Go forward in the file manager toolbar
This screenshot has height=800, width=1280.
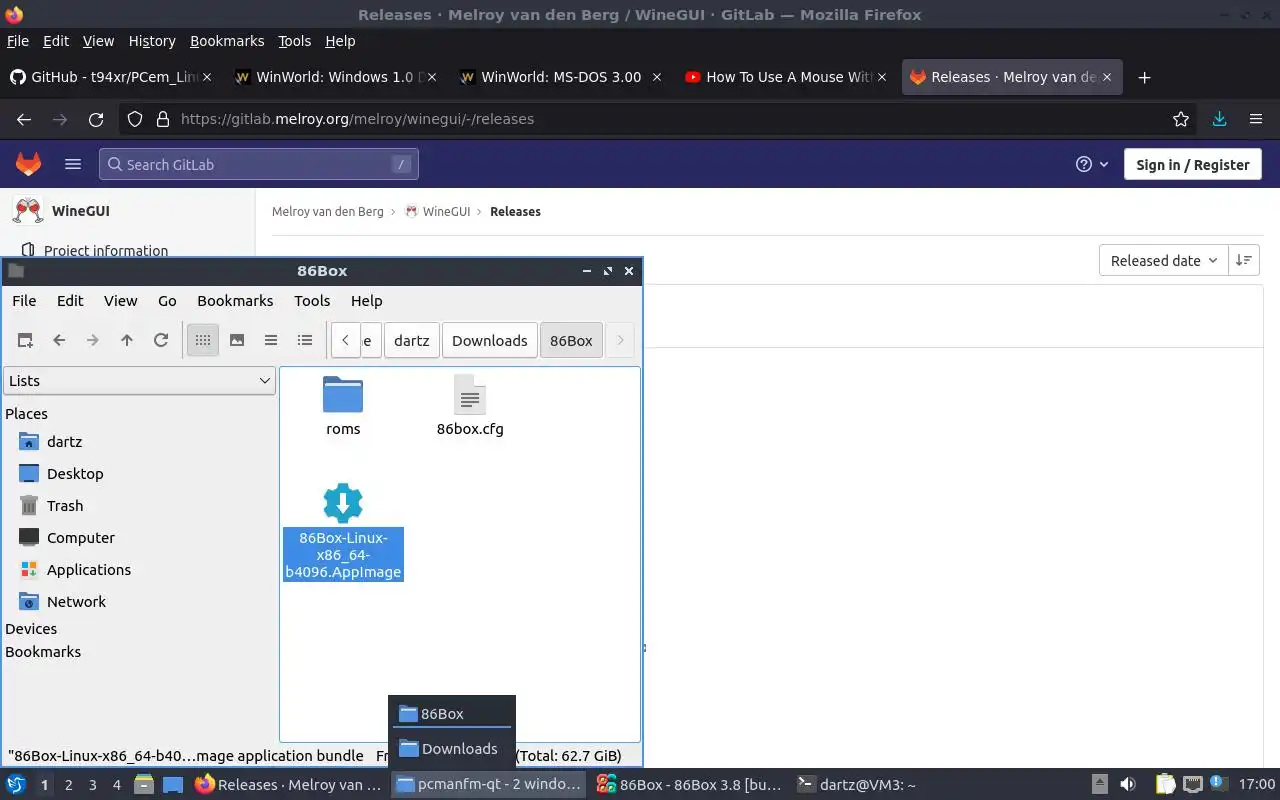pyautogui.click(x=93, y=340)
